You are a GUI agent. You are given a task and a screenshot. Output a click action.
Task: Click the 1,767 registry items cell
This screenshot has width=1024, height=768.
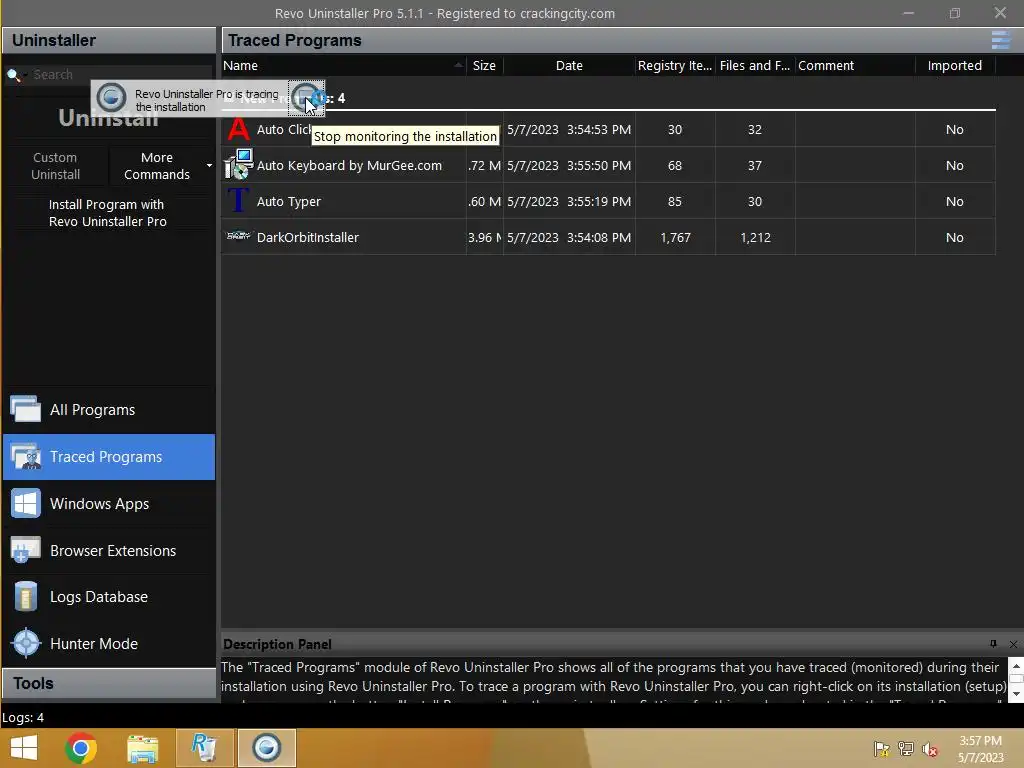point(675,237)
